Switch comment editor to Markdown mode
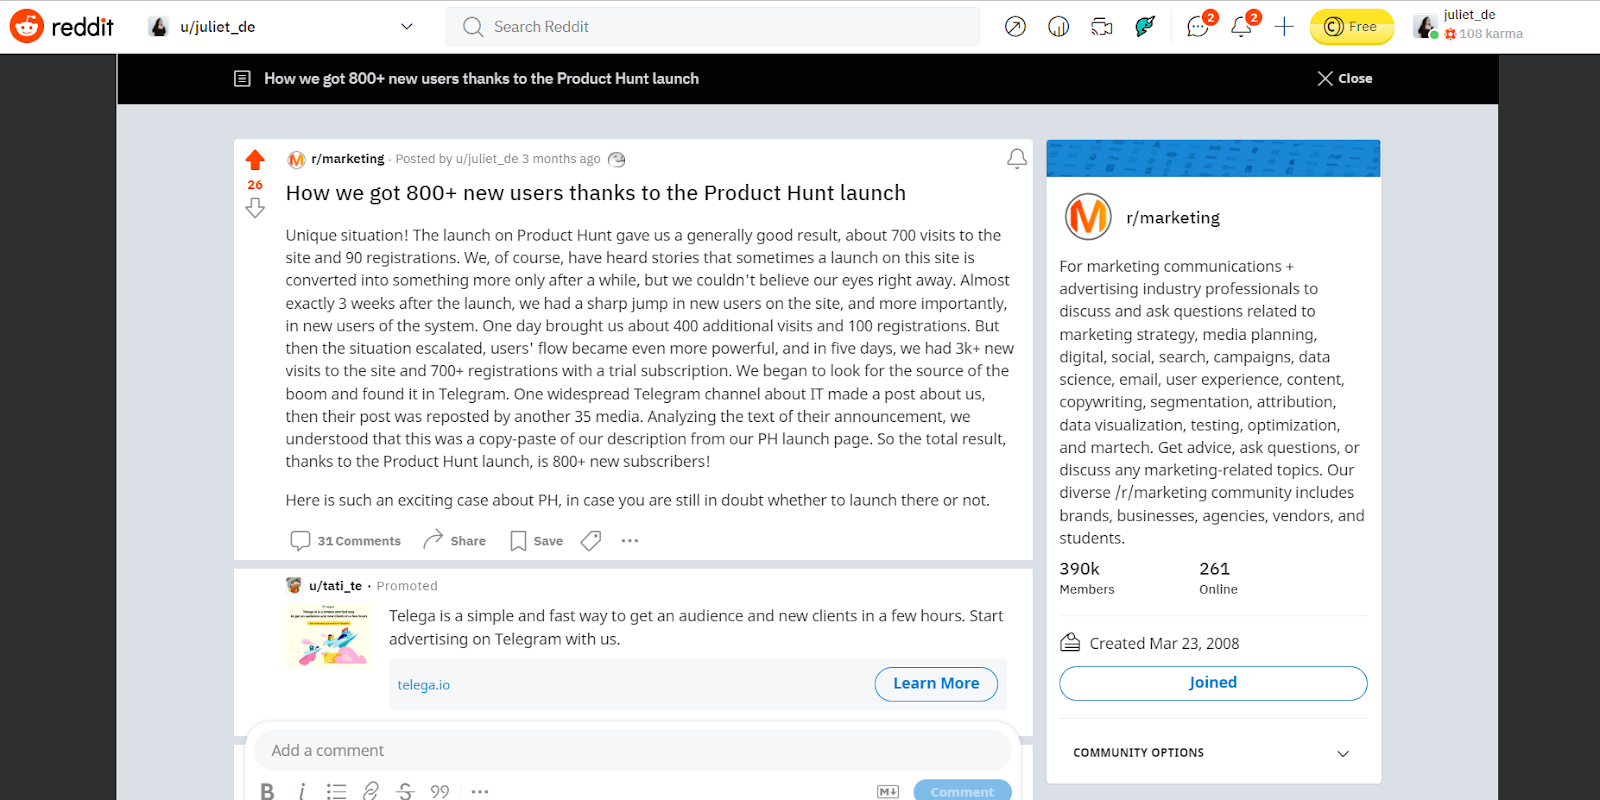This screenshot has width=1600, height=800. (888, 792)
